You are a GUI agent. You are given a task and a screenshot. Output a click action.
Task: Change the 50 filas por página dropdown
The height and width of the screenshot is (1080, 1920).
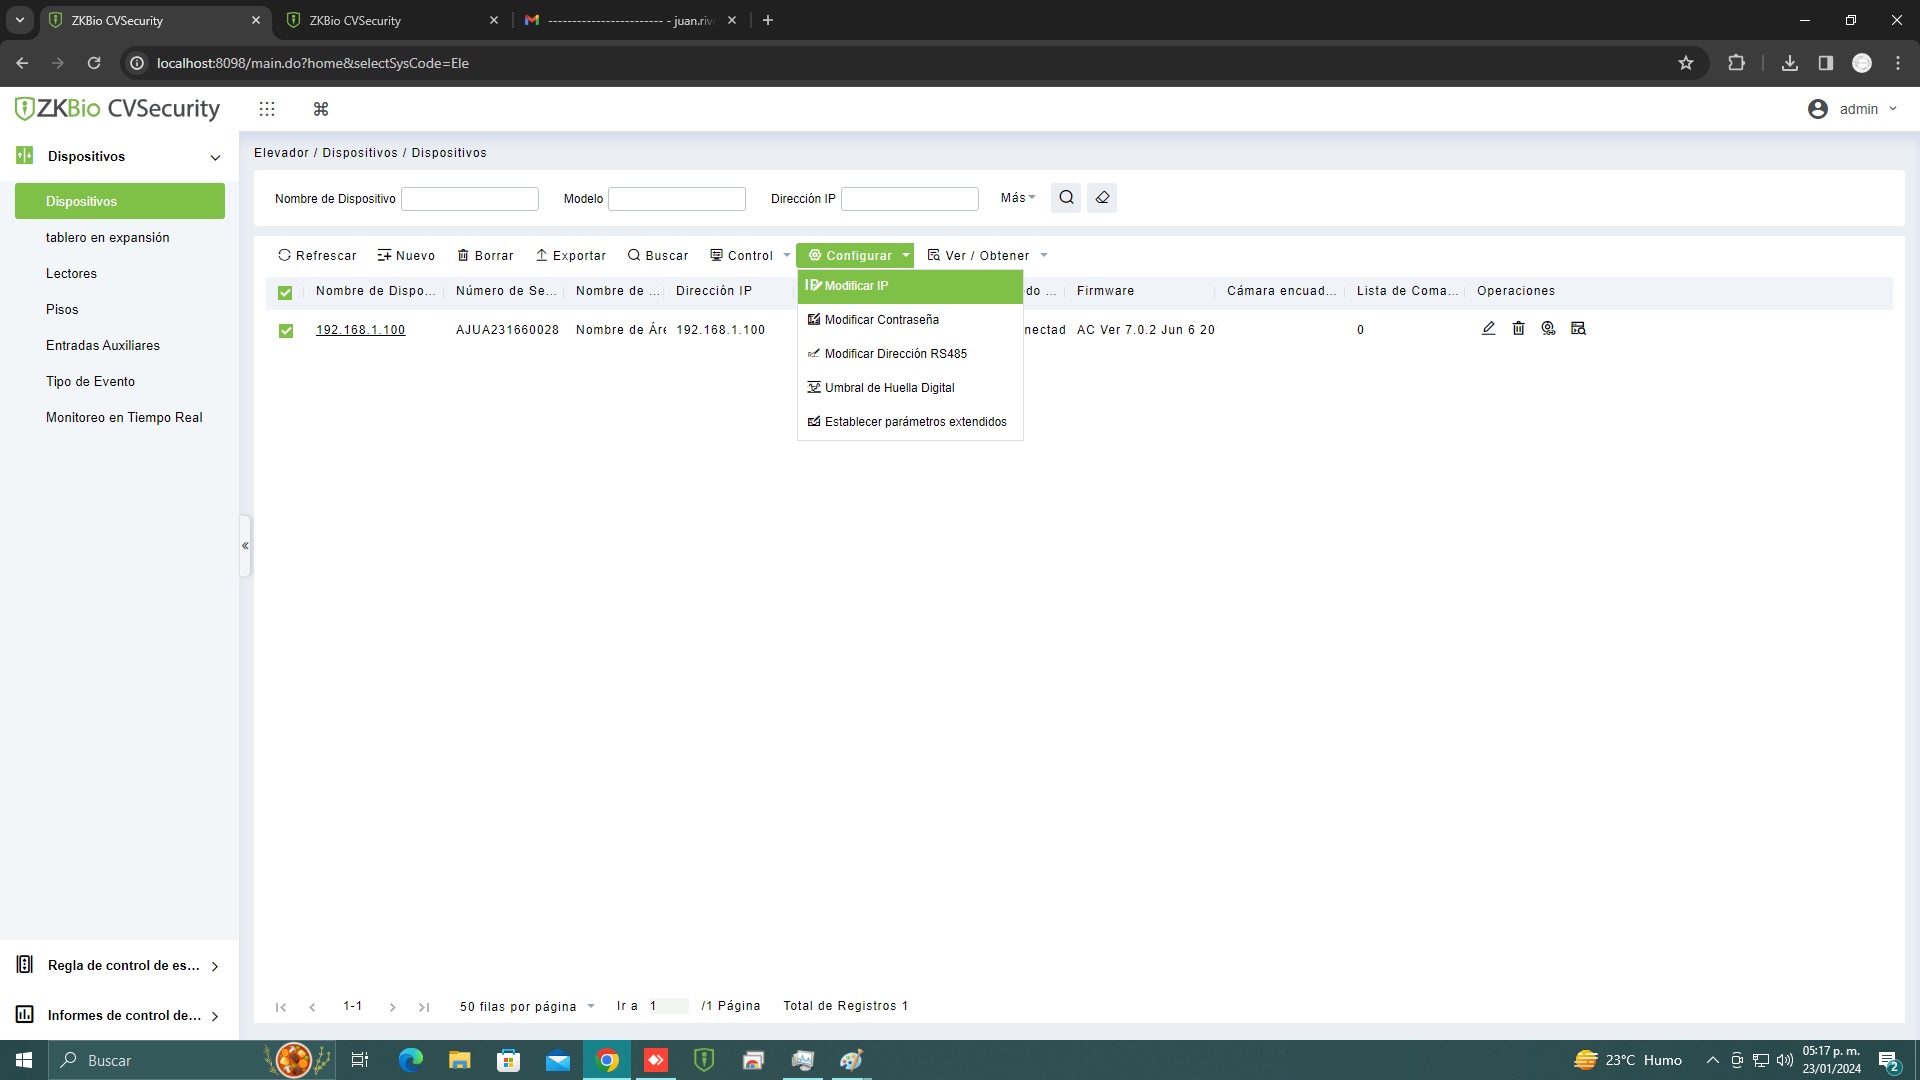(527, 1006)
